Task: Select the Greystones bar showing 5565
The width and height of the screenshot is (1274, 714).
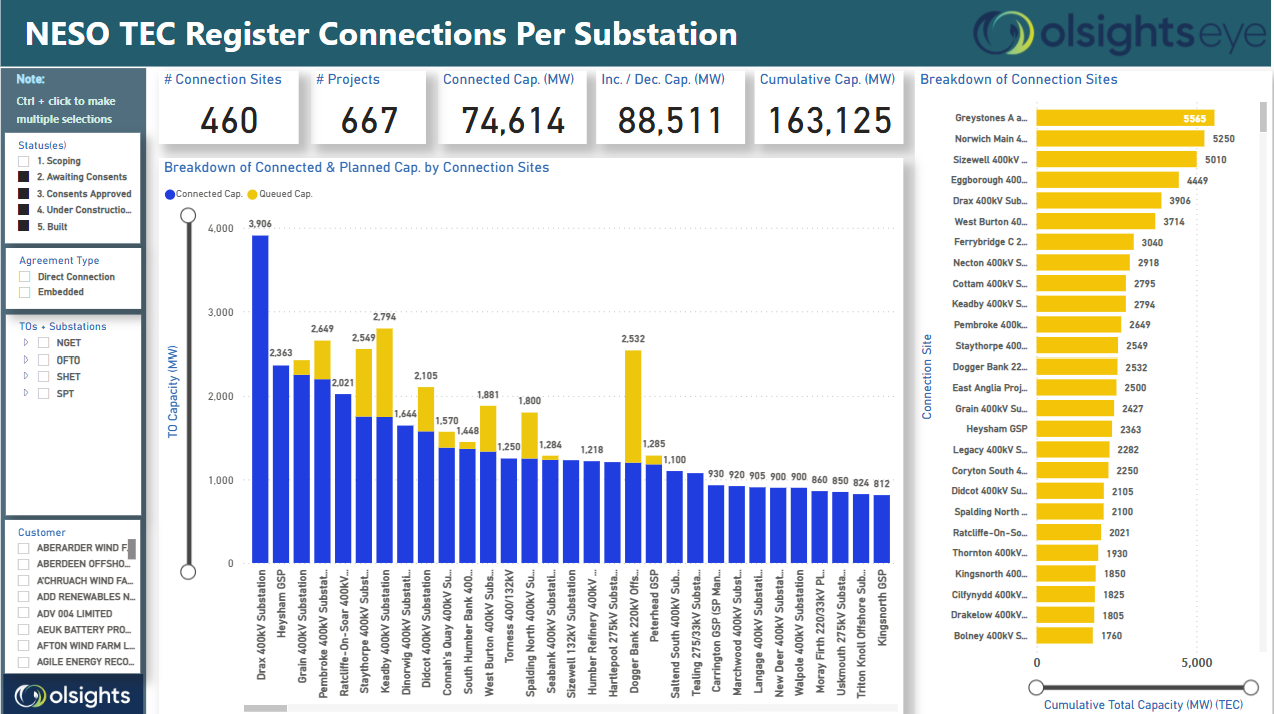Action: 1125,118
